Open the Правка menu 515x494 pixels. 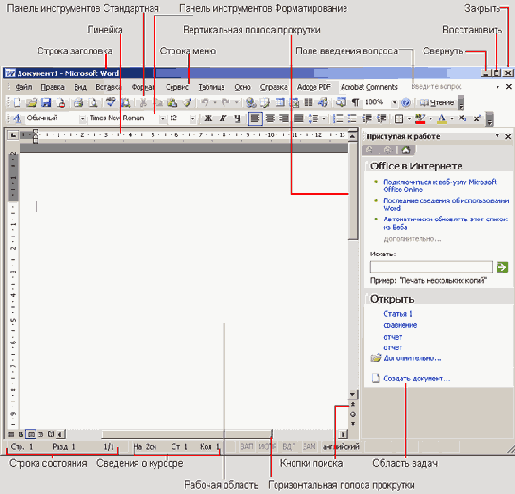click(x=53, y=87)
